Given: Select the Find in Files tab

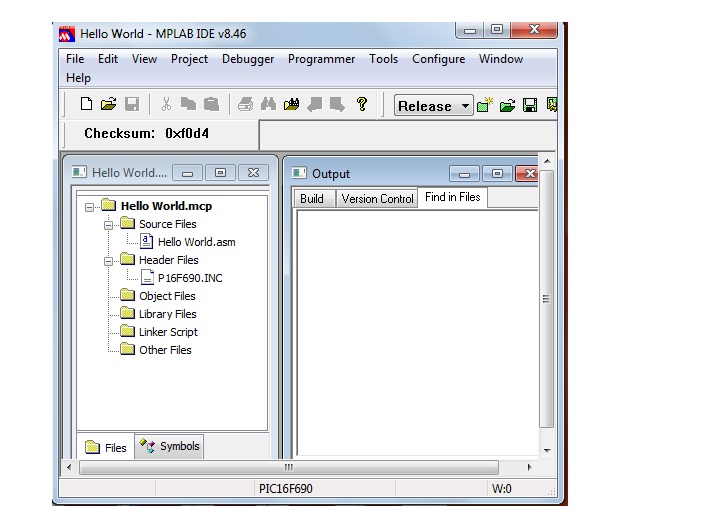Looking at the screenshot, I should 452,197.
